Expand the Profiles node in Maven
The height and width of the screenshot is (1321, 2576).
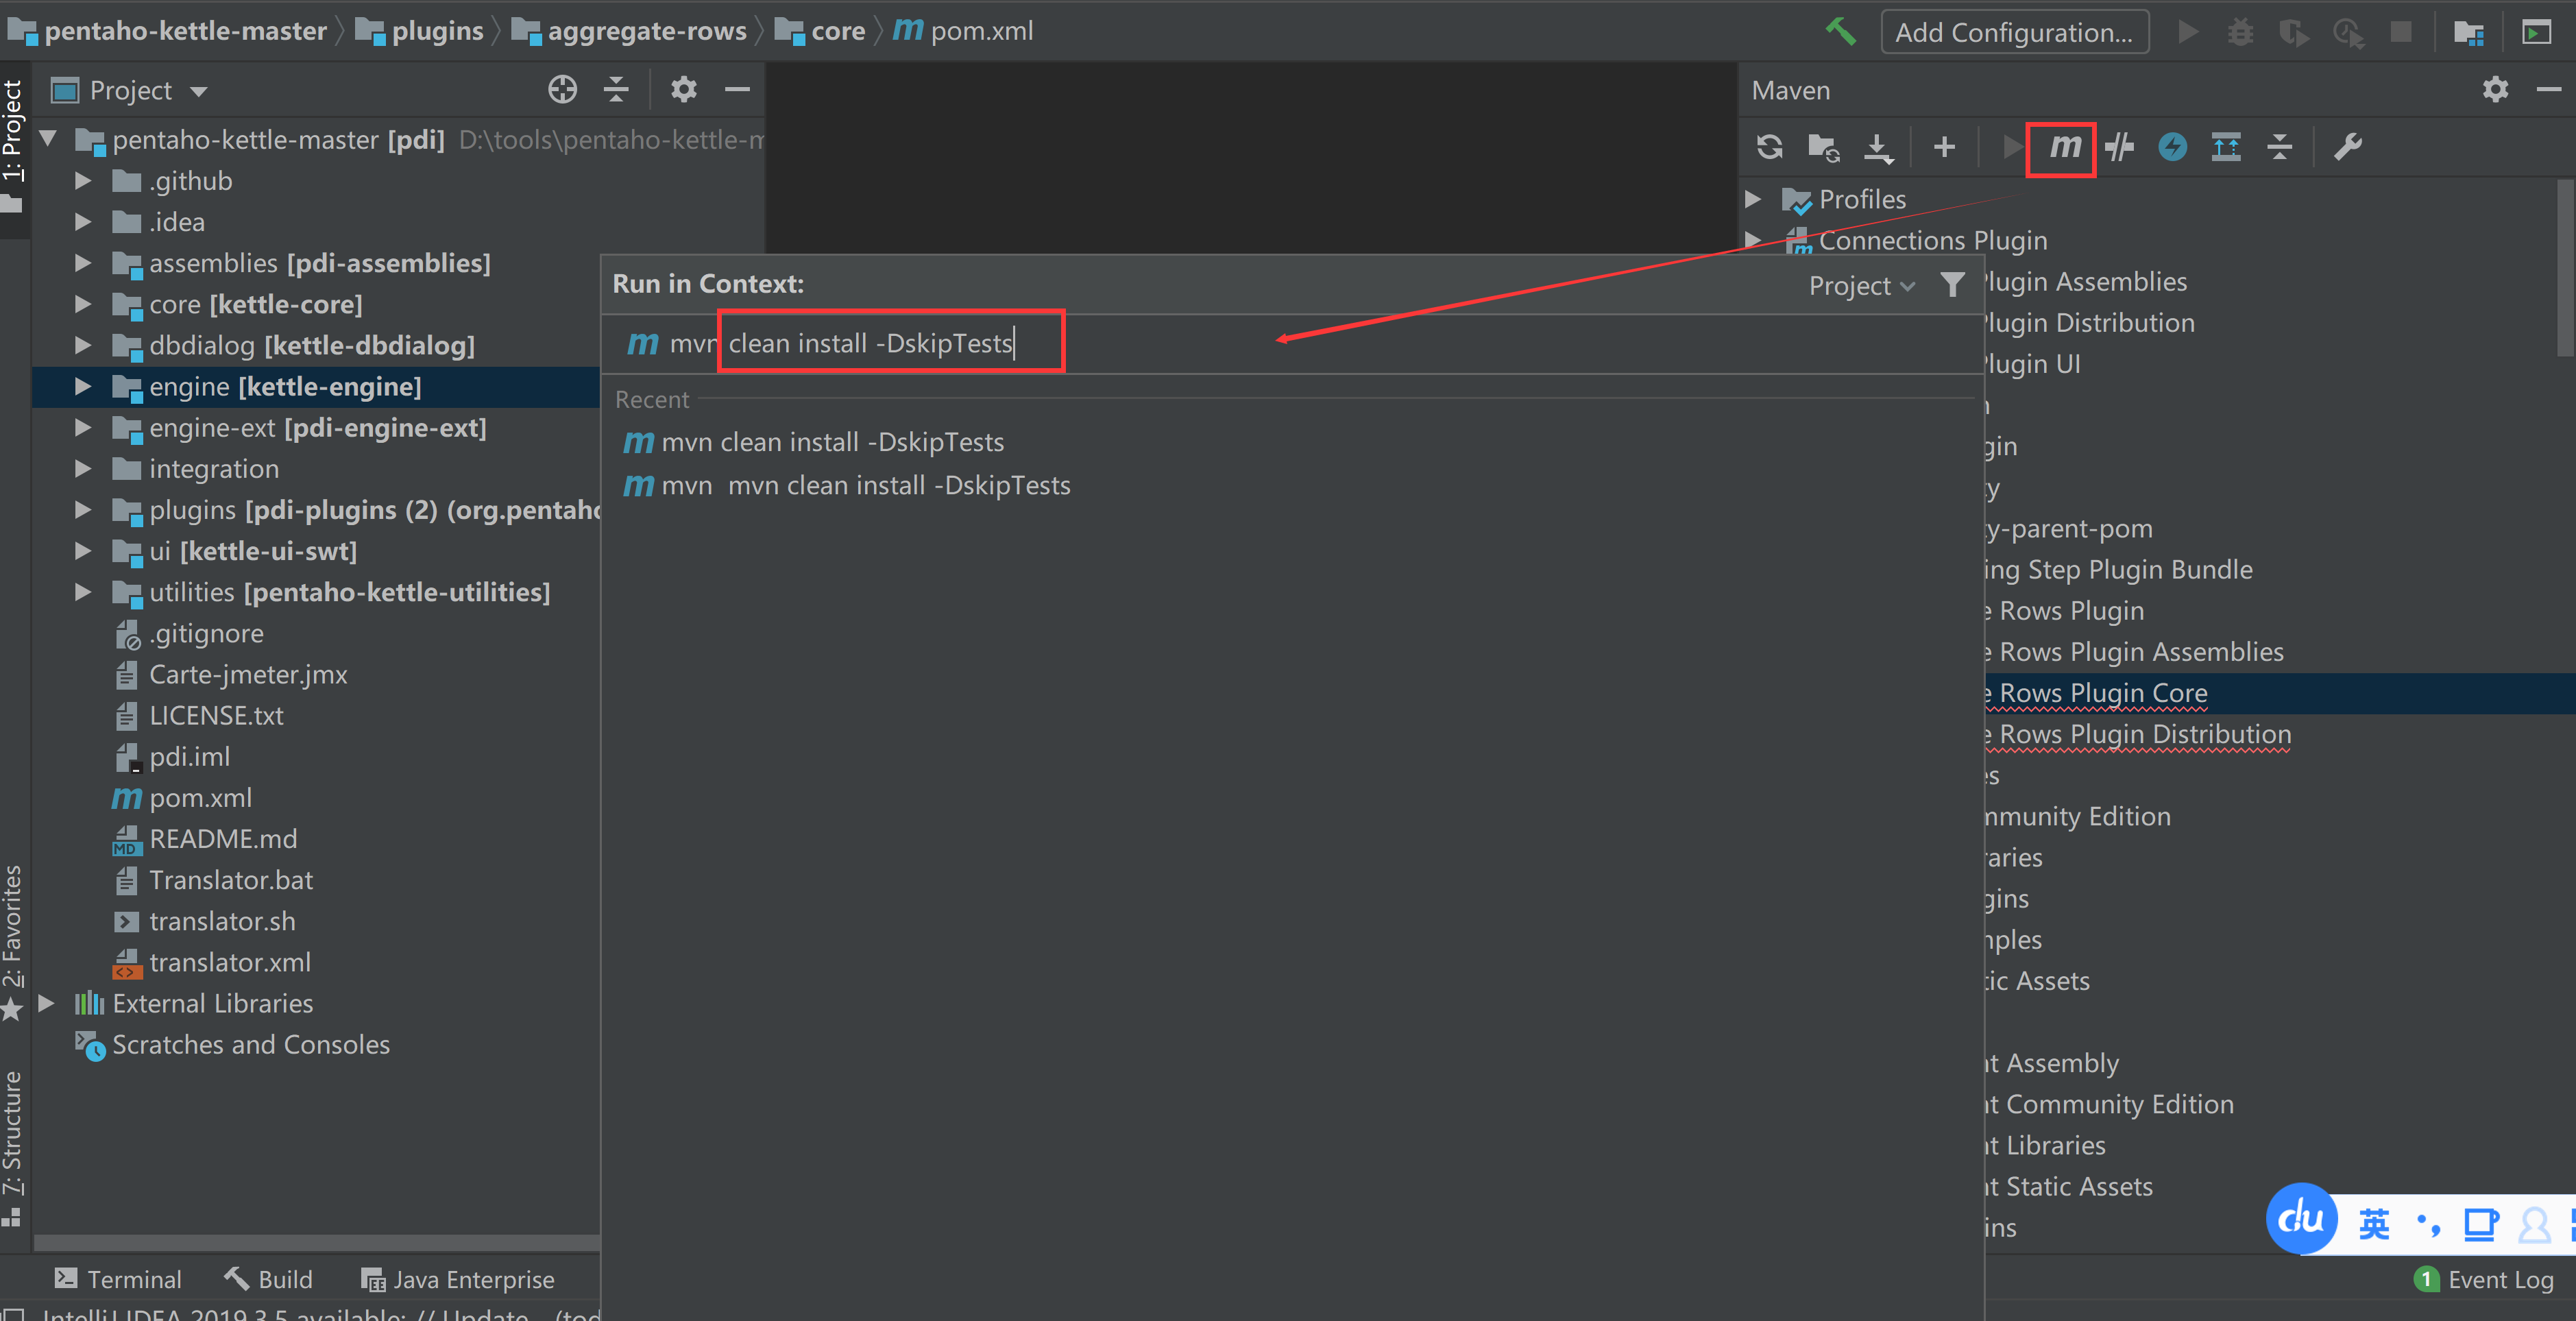(1753, 199)
